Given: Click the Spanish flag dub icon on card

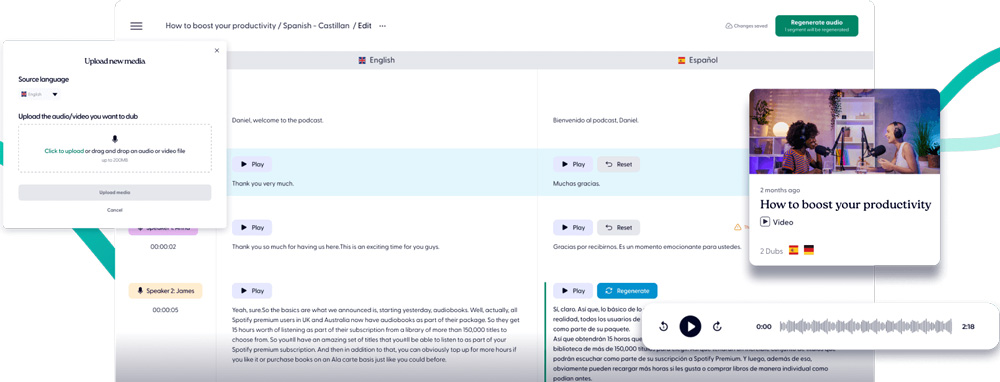Looking at the screenshot, I should pos(793,250).
